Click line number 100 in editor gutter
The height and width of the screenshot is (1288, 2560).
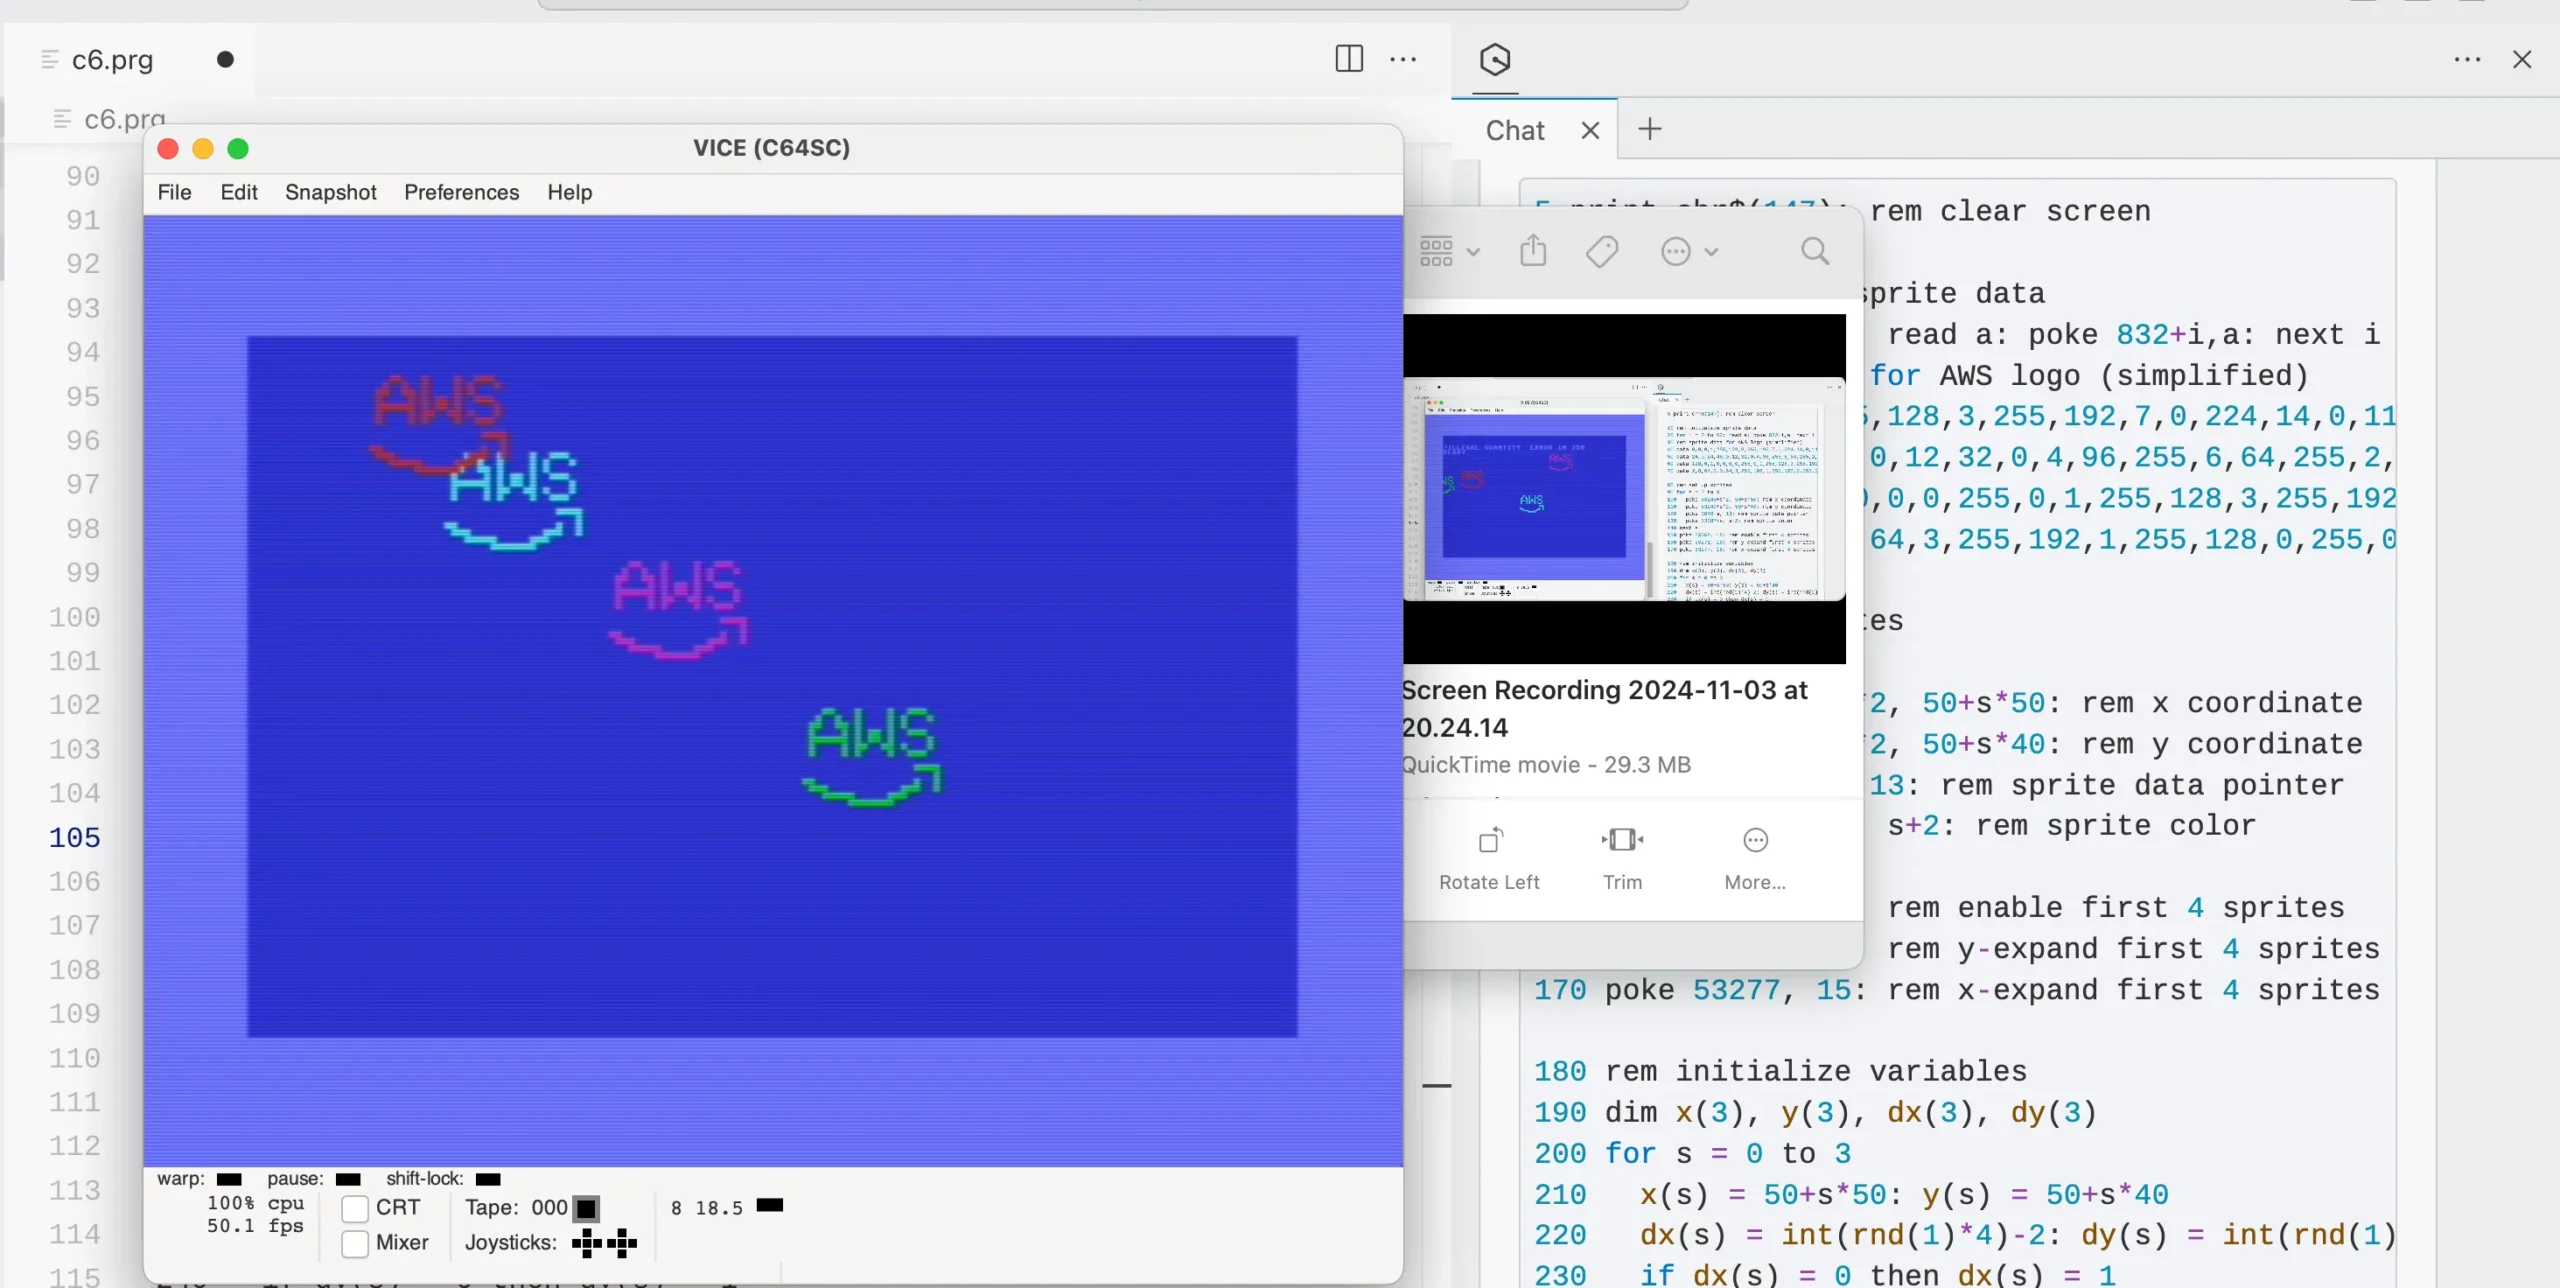tap(75, 617)
